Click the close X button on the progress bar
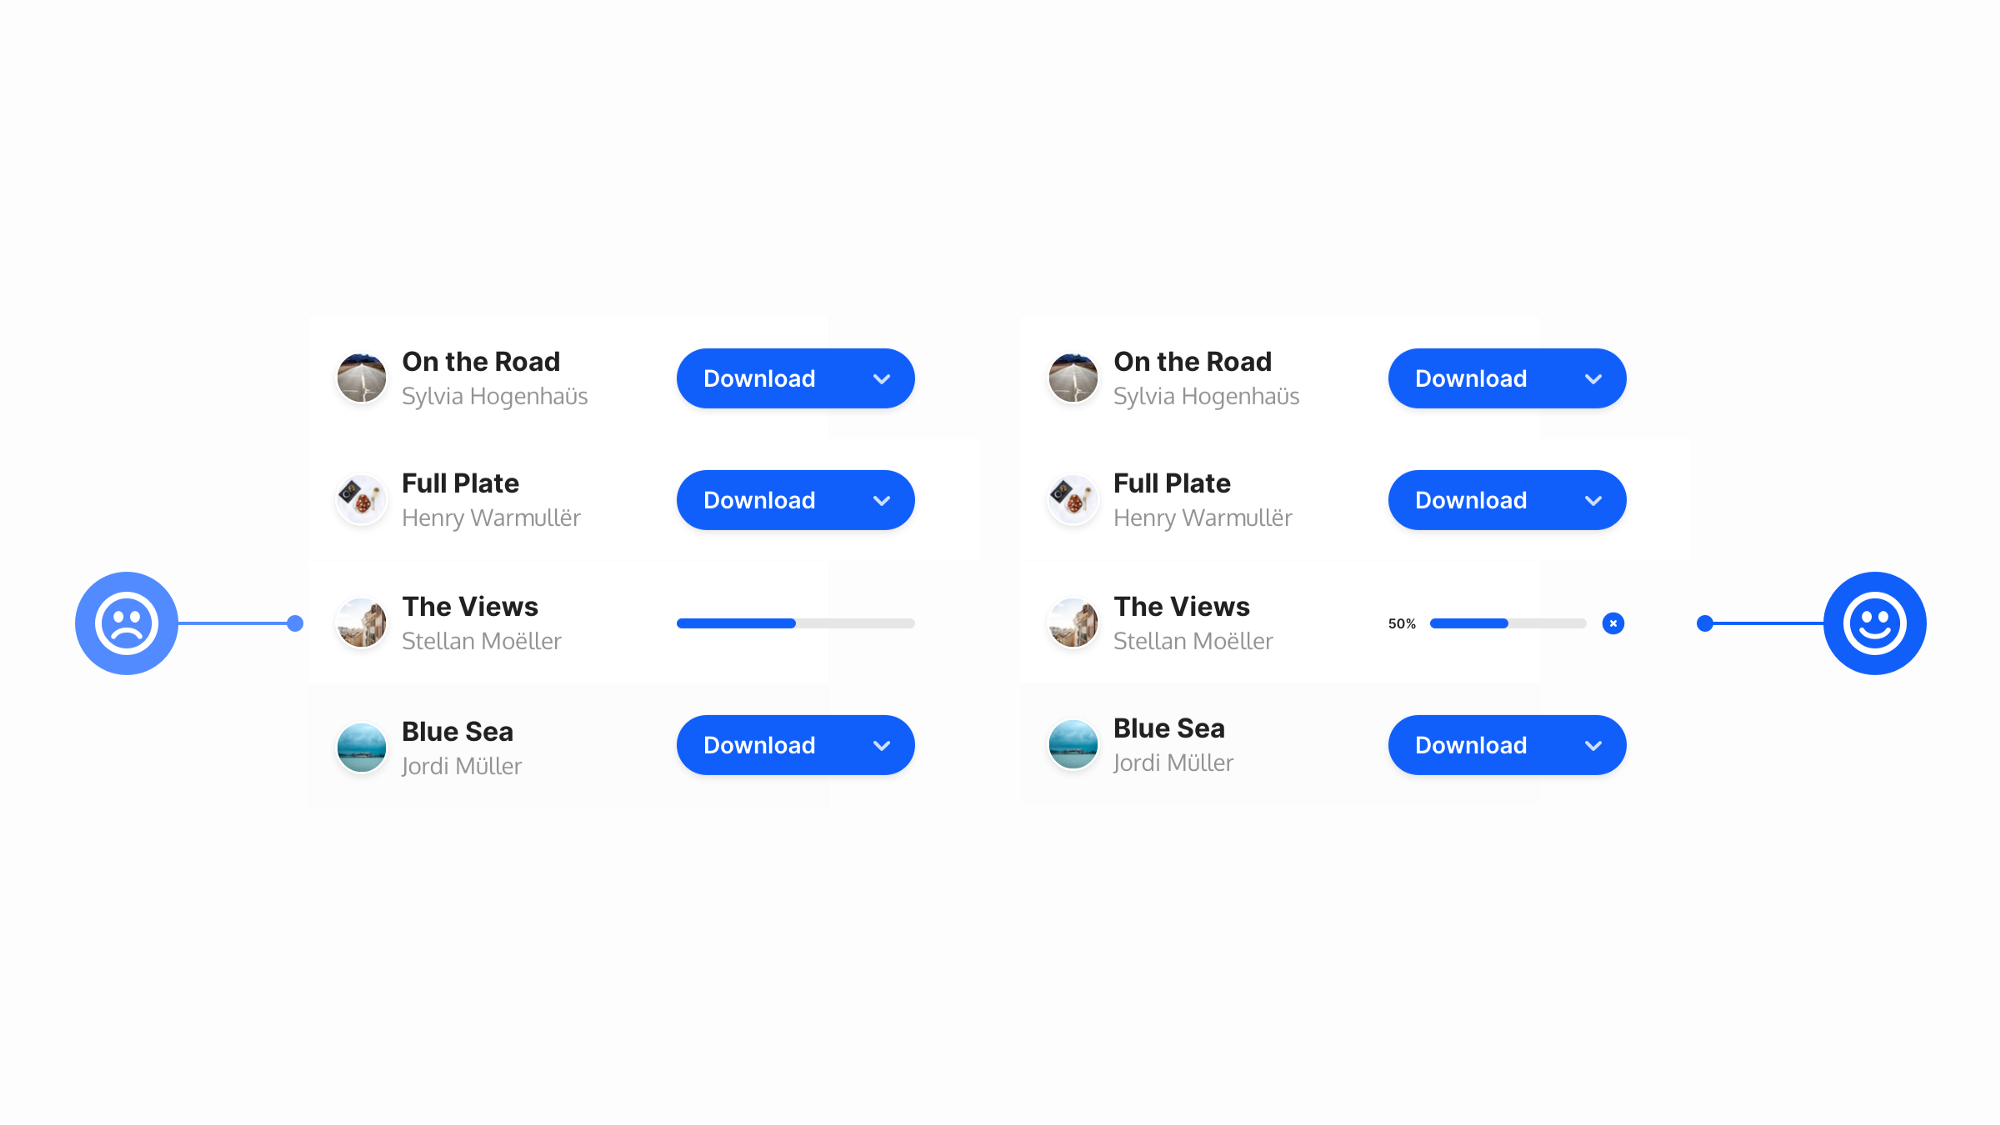2000x1125 pixels. tap(1613, 622)
